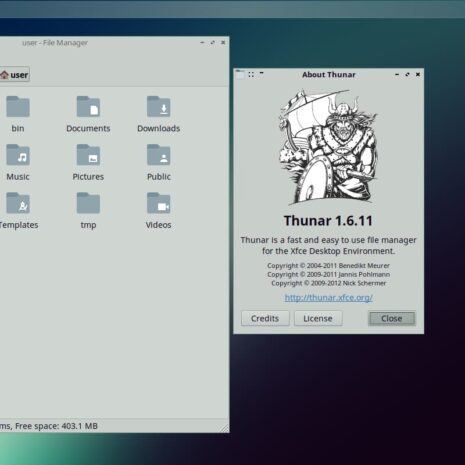Close About Thunar via titlebar X

click(418, 75)
